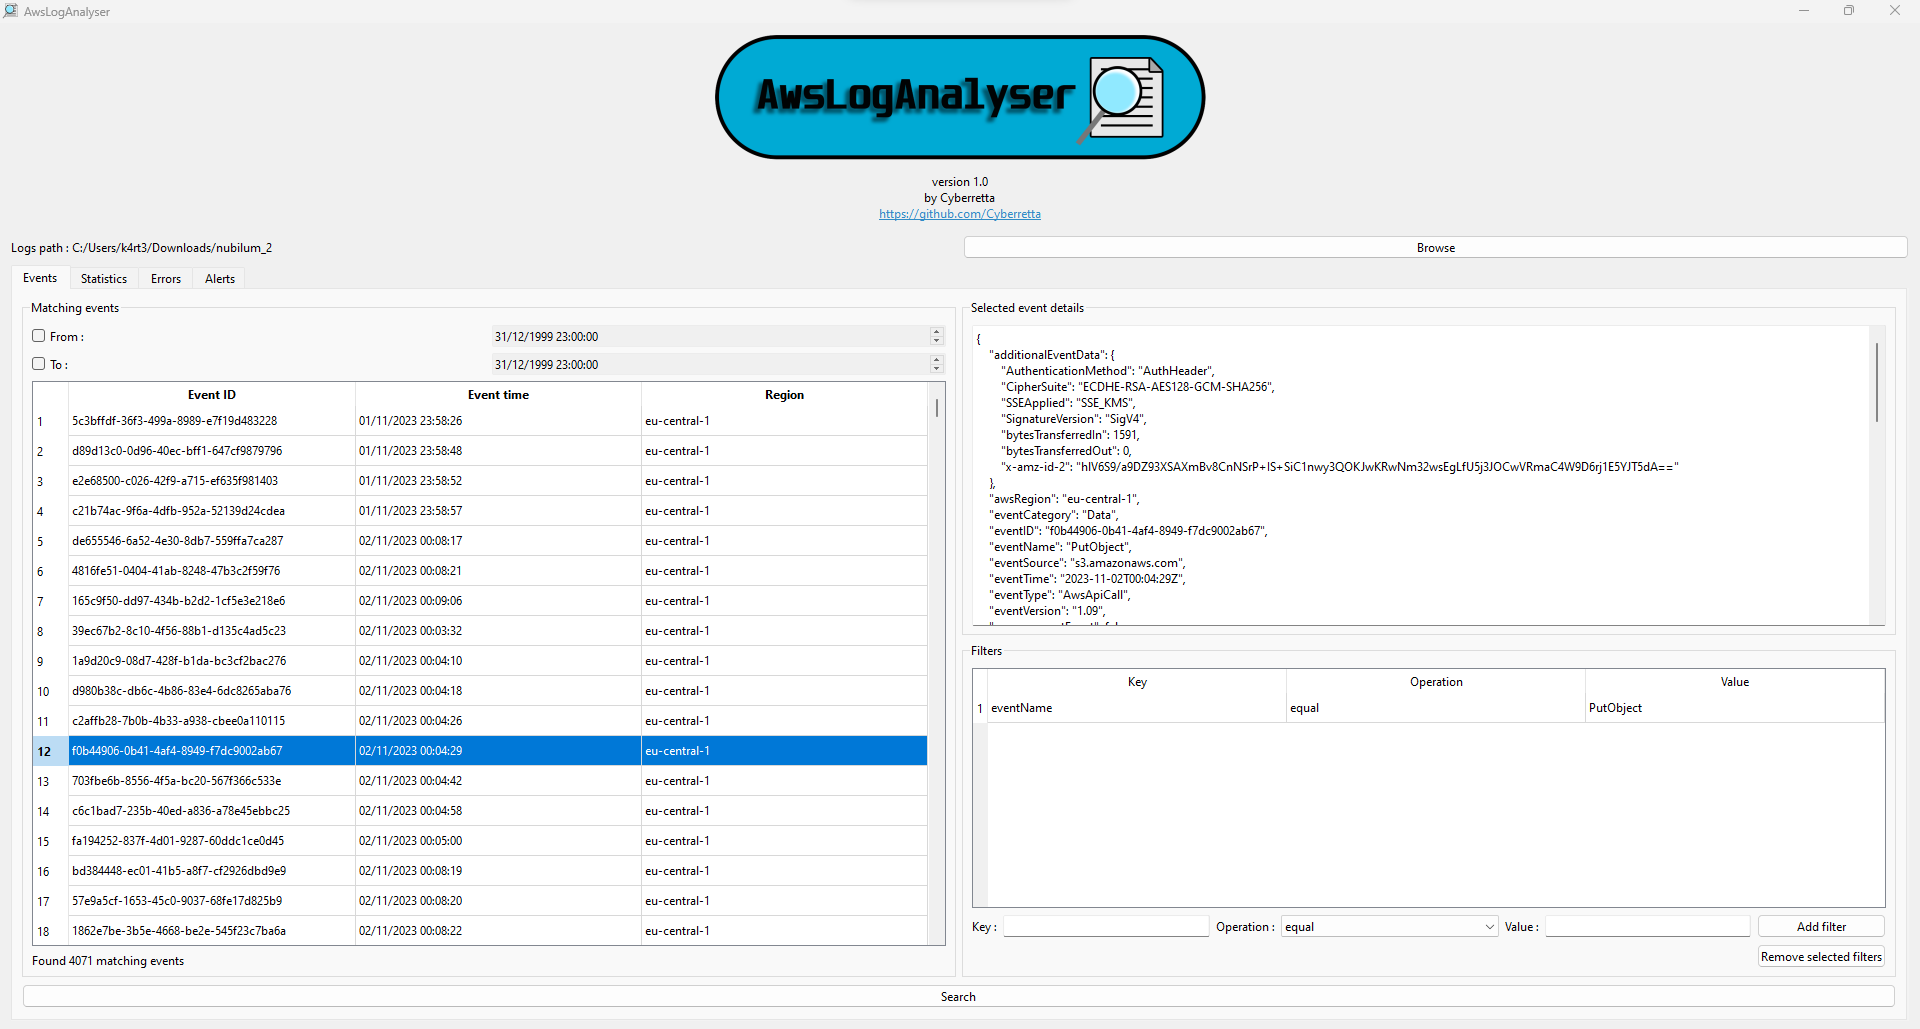Sort by the Event time column header
1920x1029 pixels.
498,395
